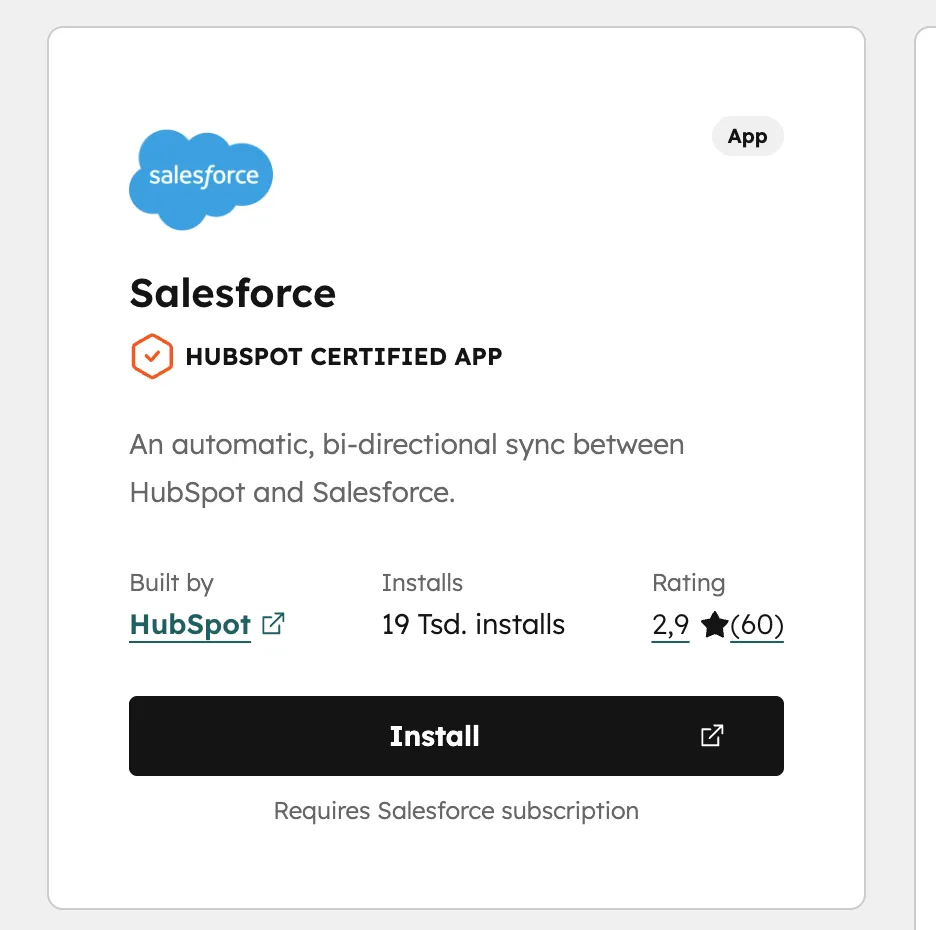
Task: Click the star icon next to the rating
Action: pyautogui.click(x=713, y=625)
